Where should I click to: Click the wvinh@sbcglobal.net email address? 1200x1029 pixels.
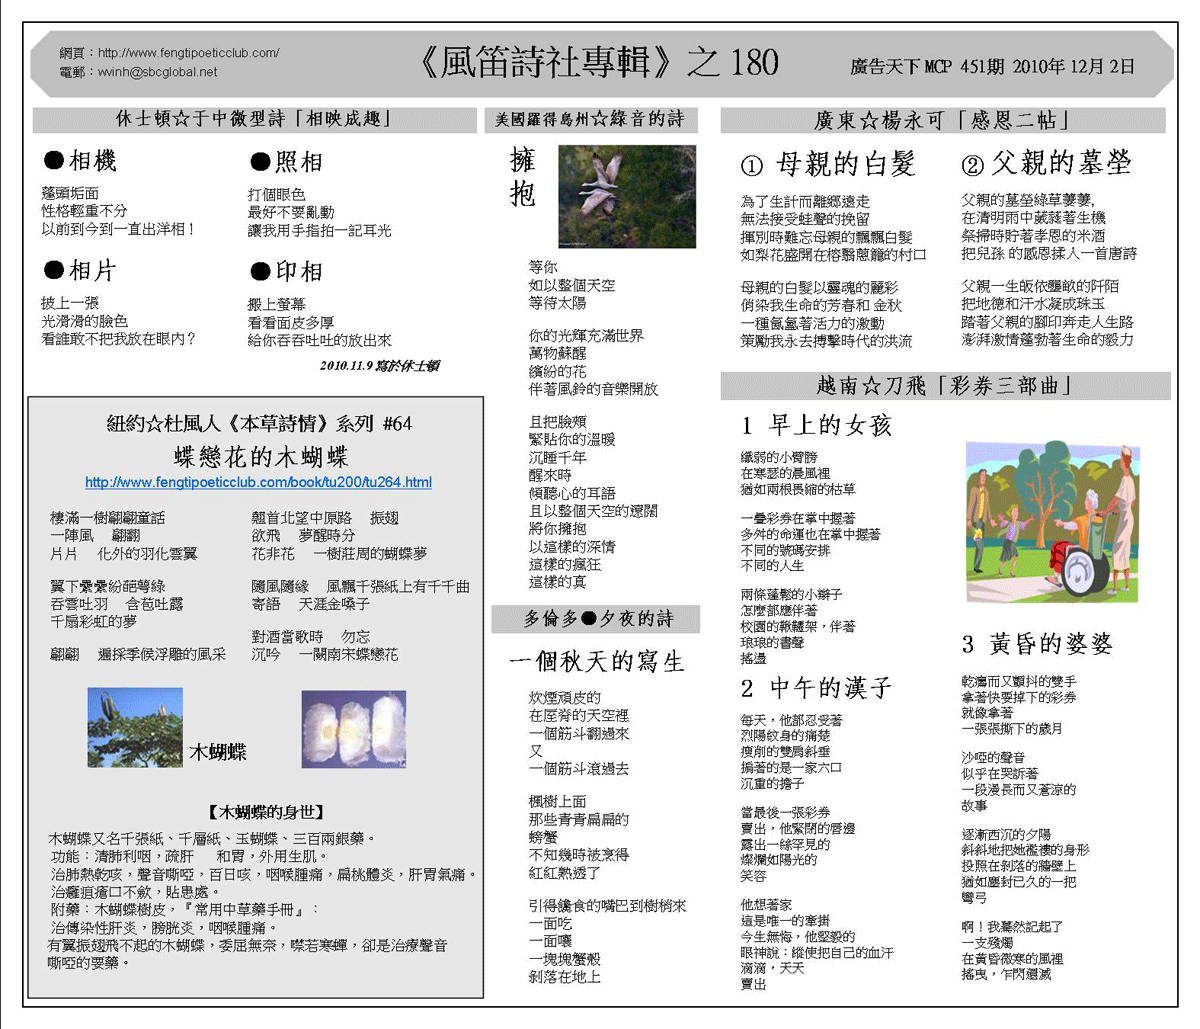(x=157, y=72)
